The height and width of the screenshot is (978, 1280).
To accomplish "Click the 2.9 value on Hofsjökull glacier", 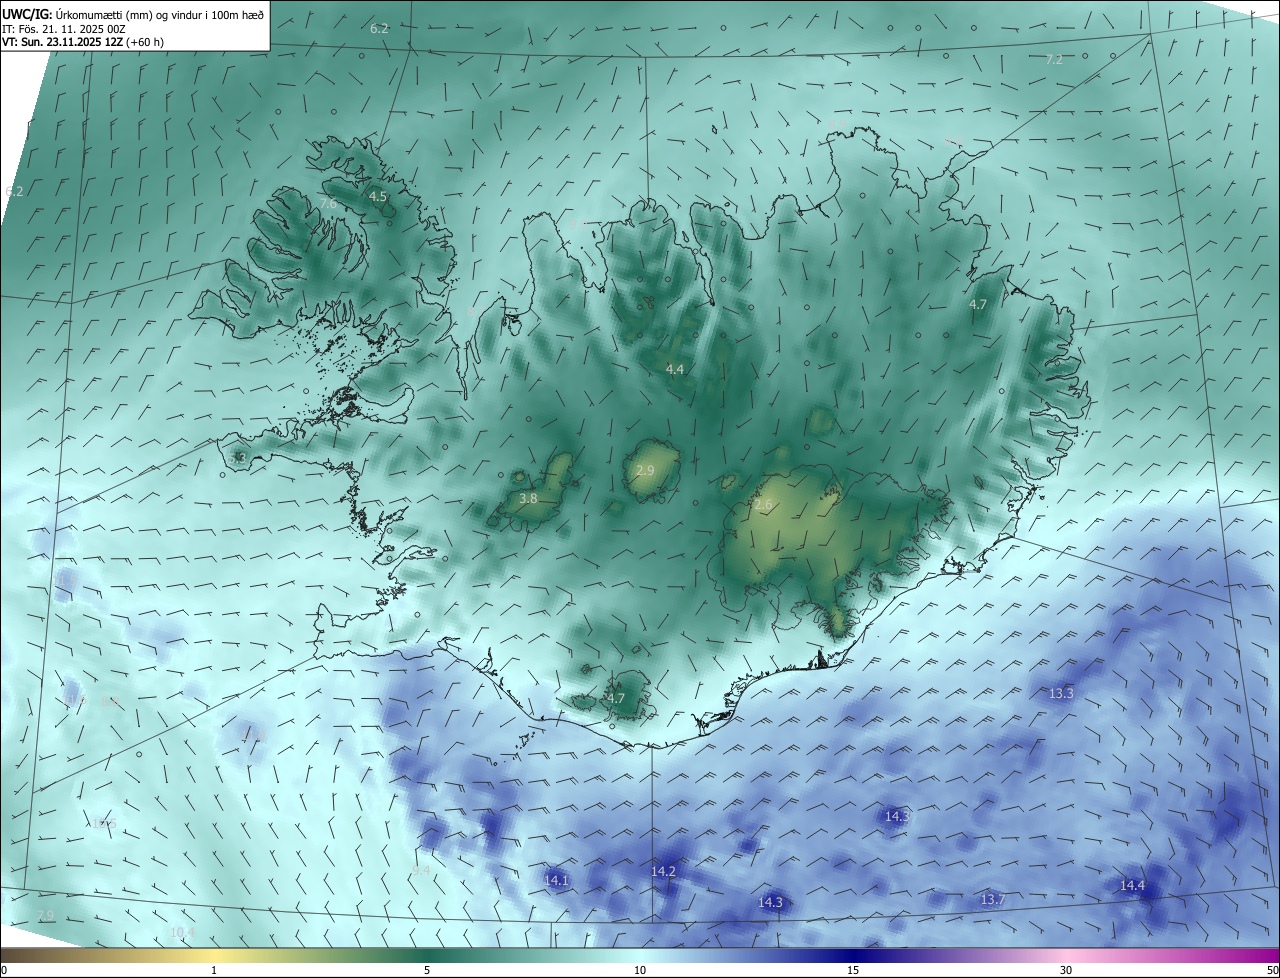I will tap(645, 471).
